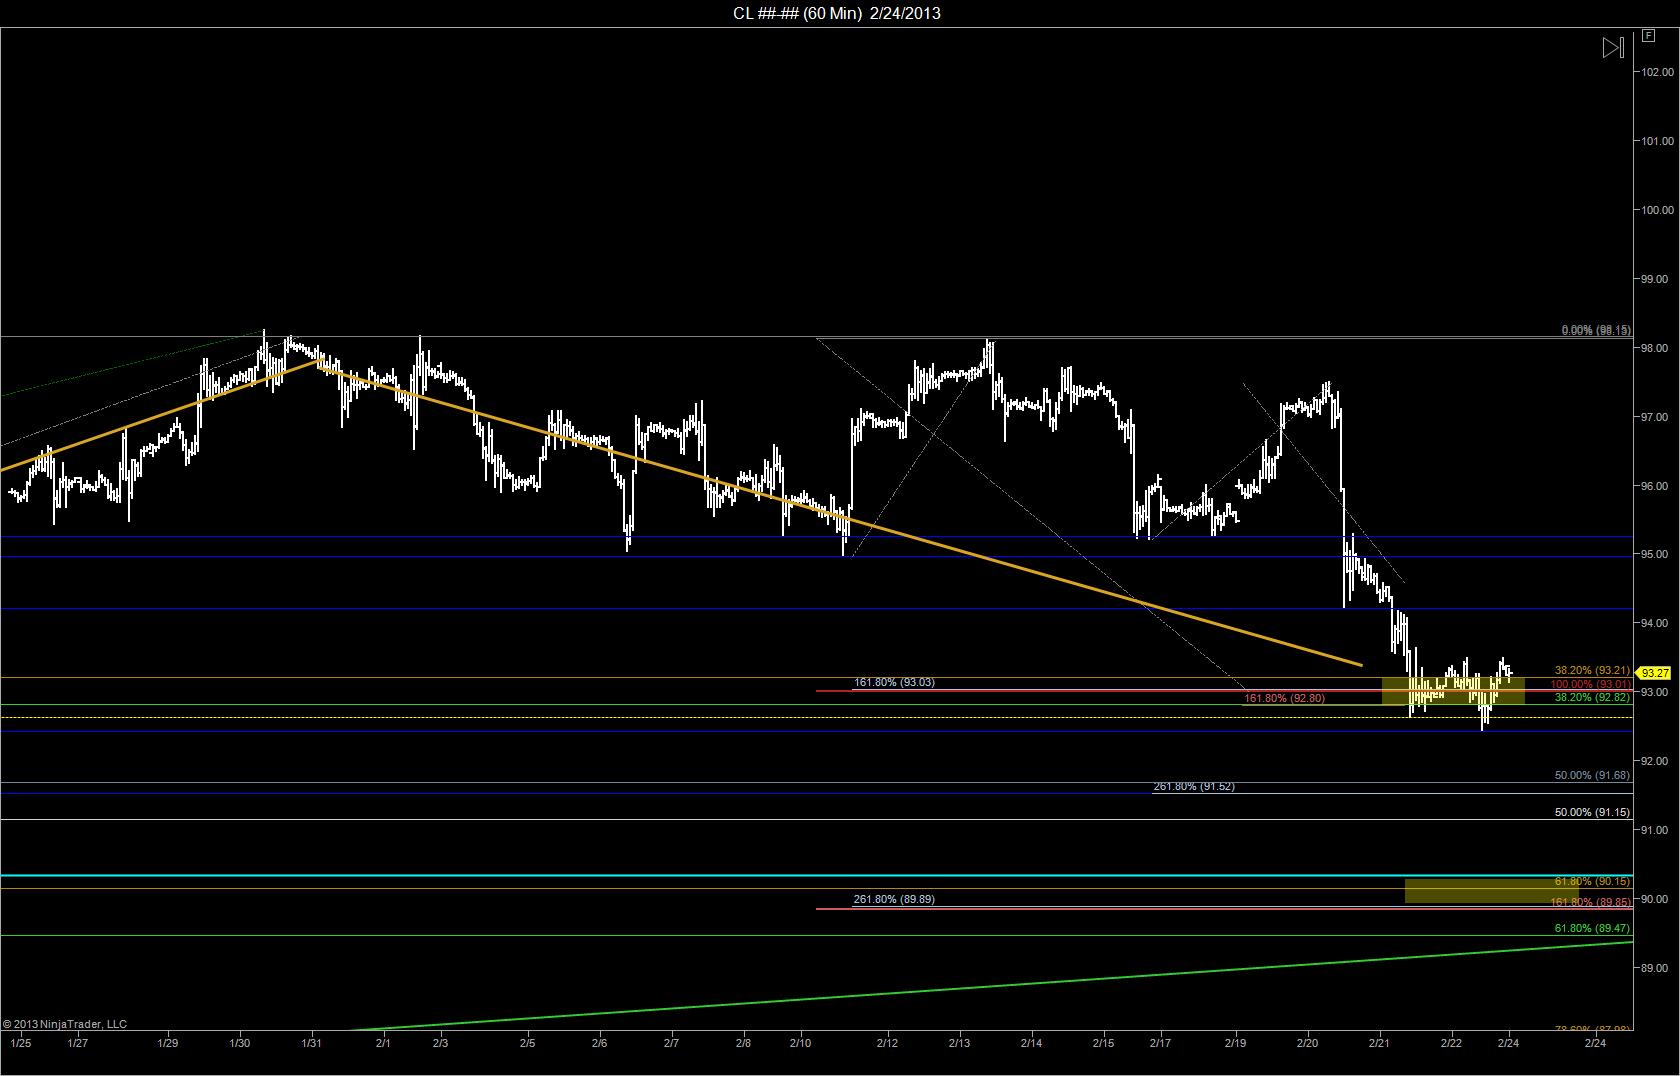Screen dimensions: 1680x1076
Task: Click the 2/20 date label on time axis
Action: [1307, 1043]
